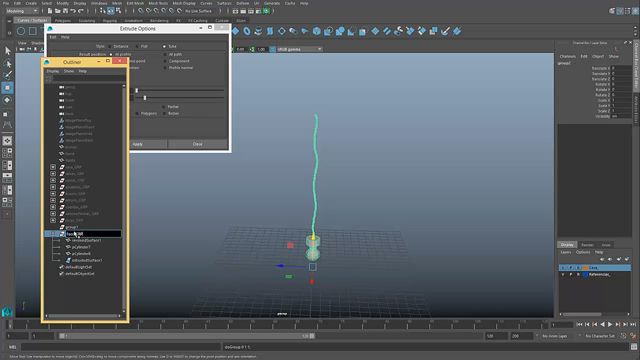The image size is (640, 360).
Task: Activate the Move tool in left toolbox
Action: pos(7,88)
